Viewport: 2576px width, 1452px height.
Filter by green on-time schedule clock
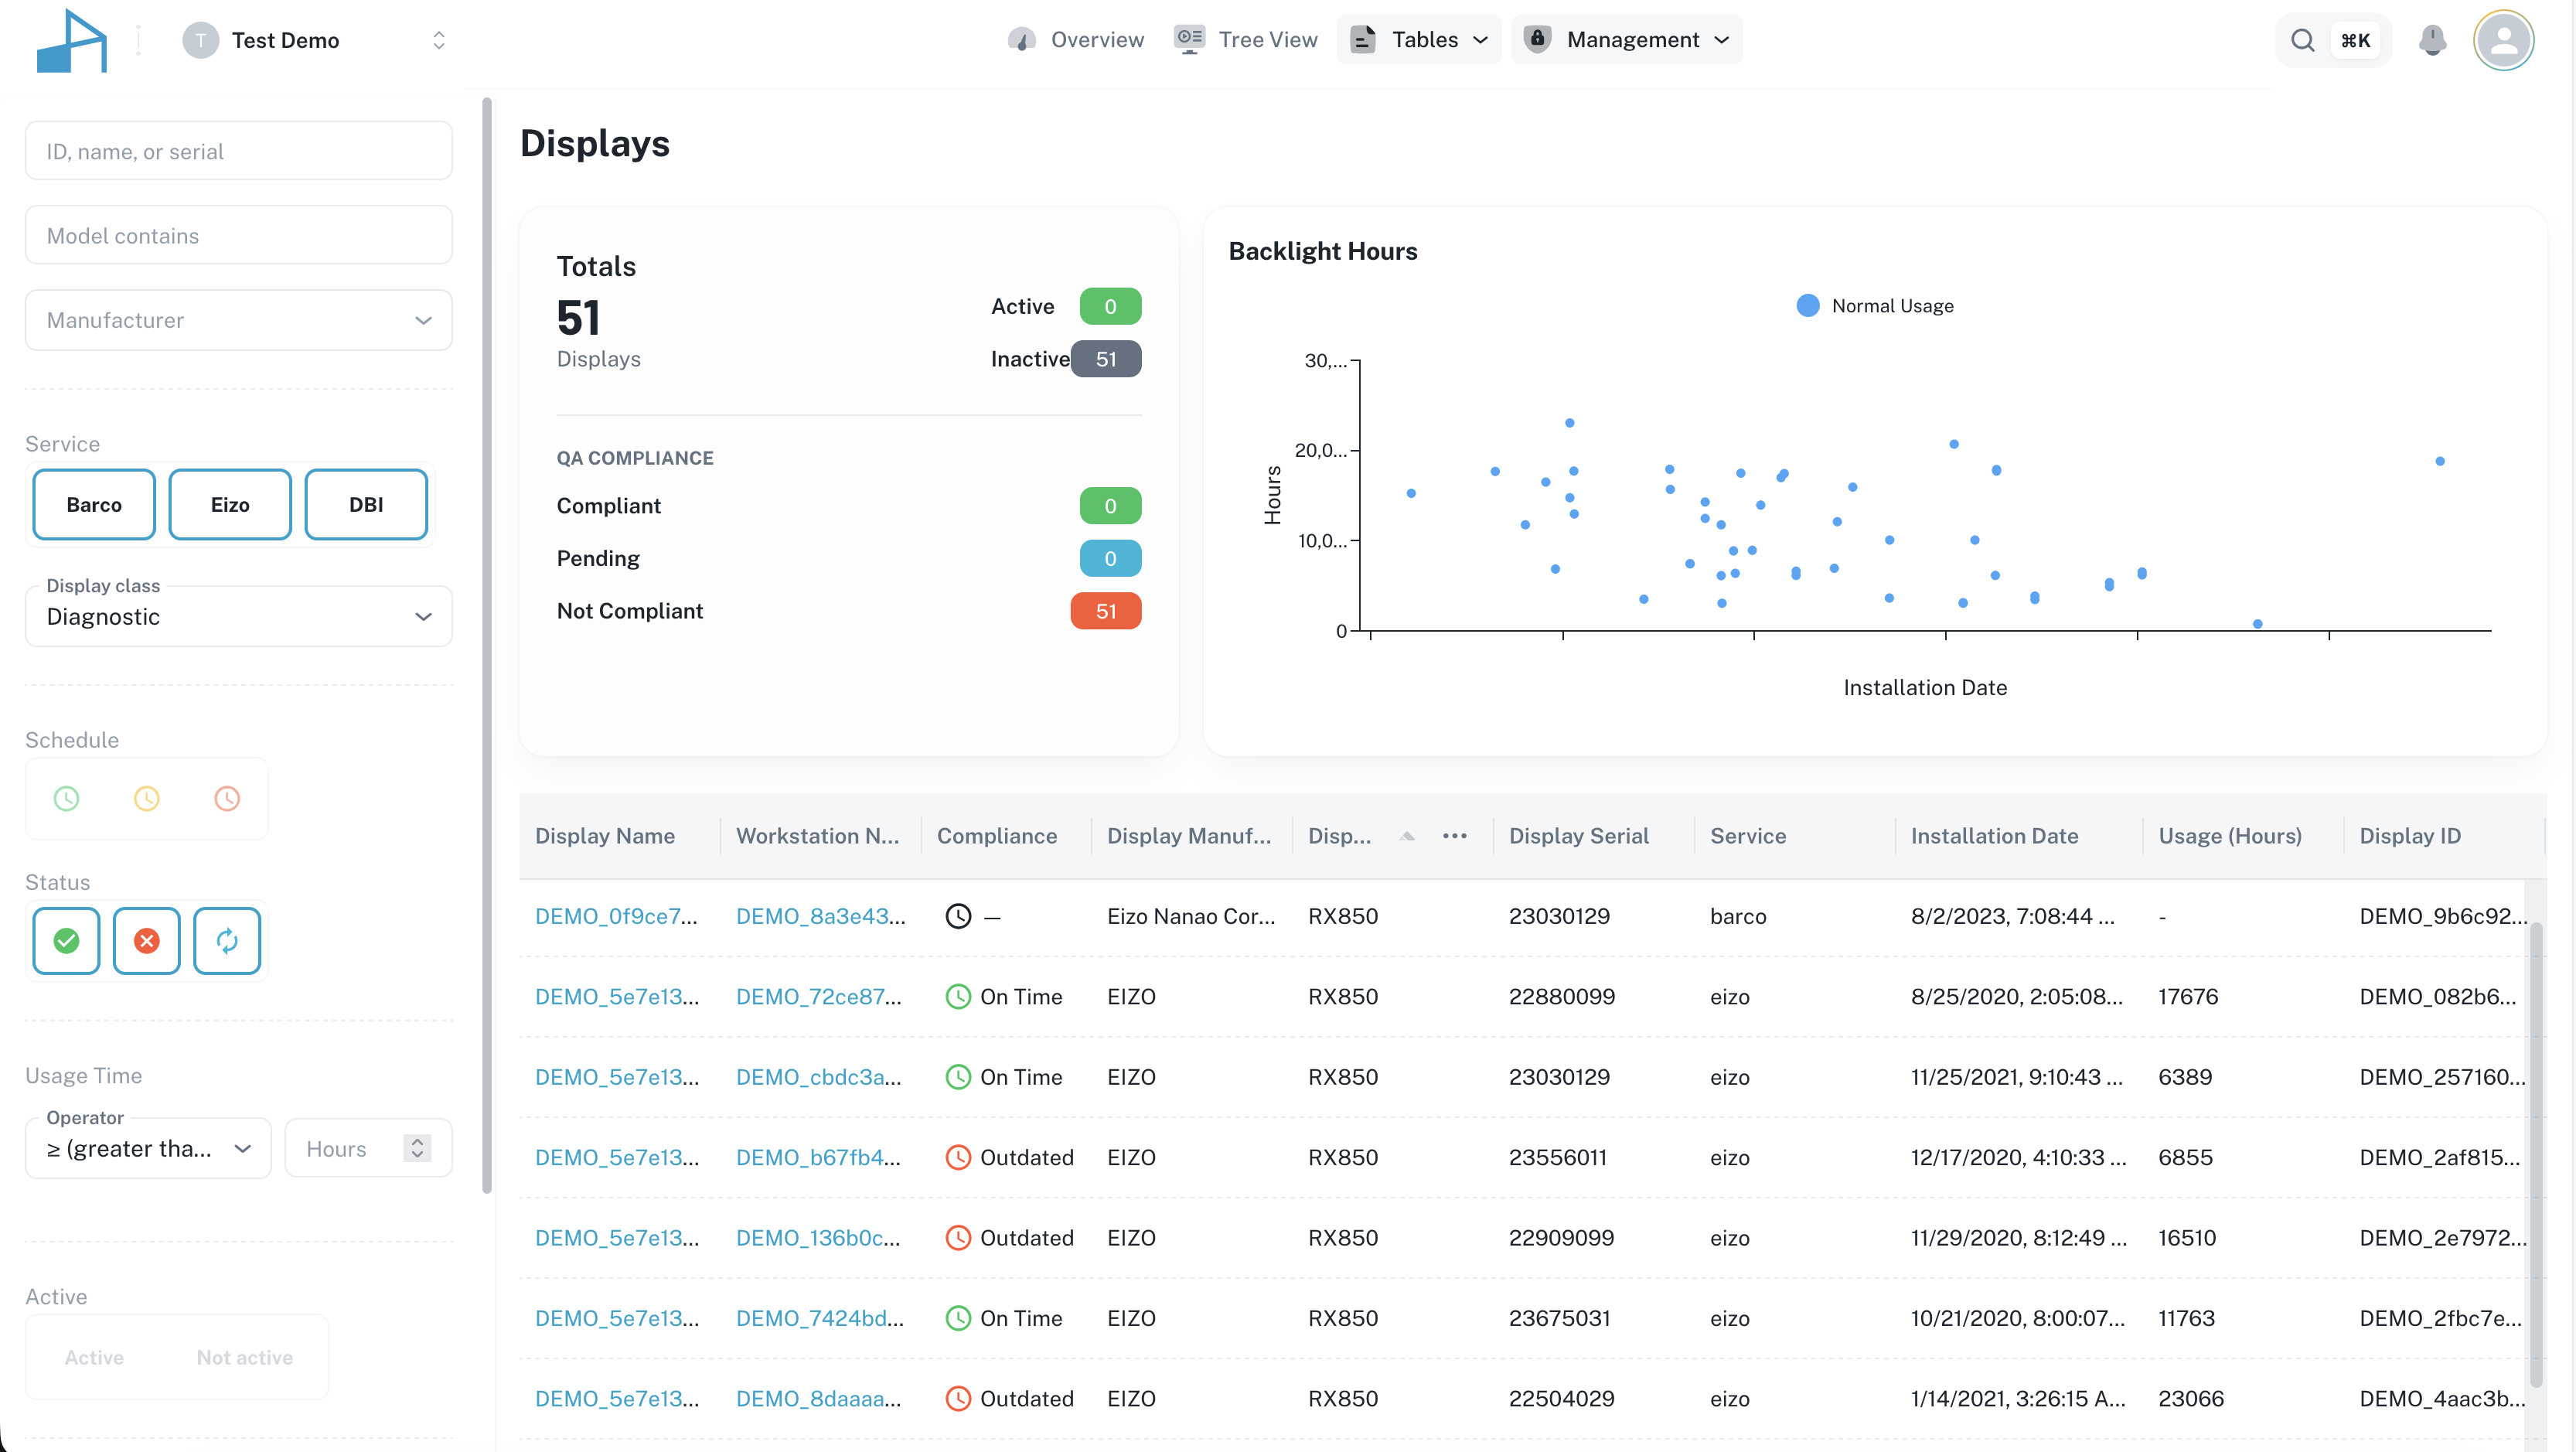tap(66, 798)
